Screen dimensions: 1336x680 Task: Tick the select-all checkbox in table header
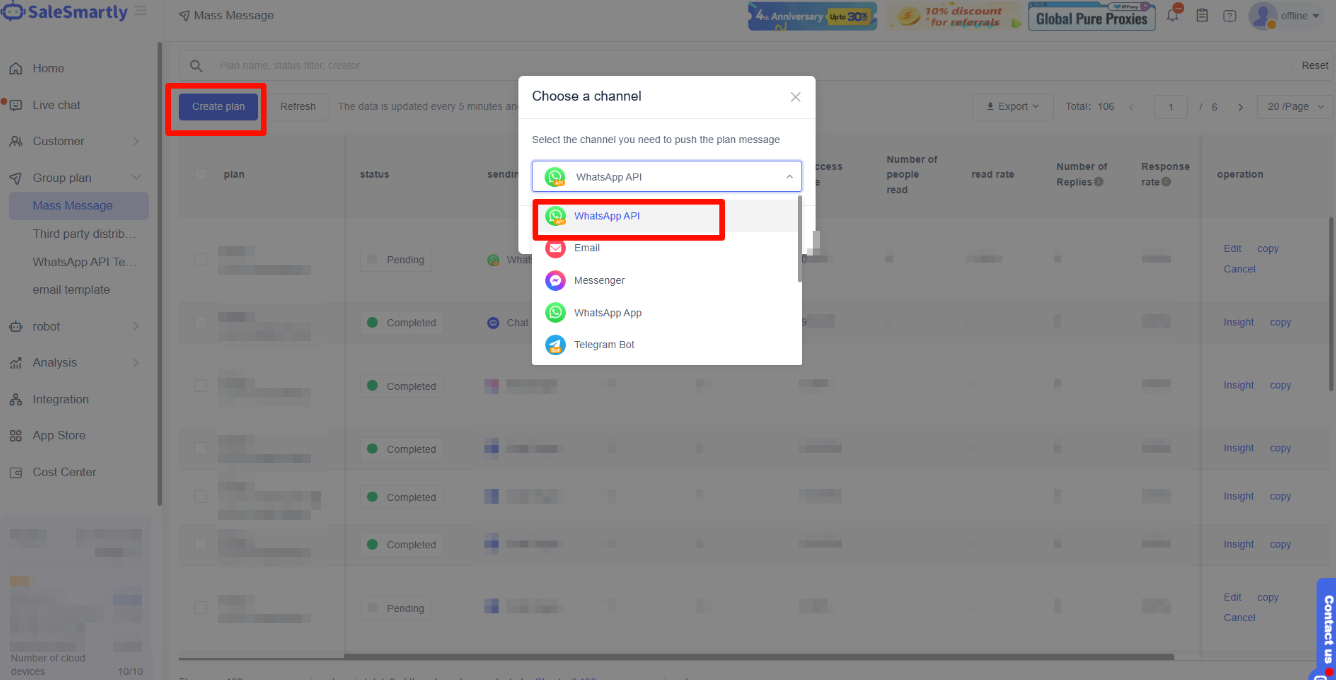[201, 174]
